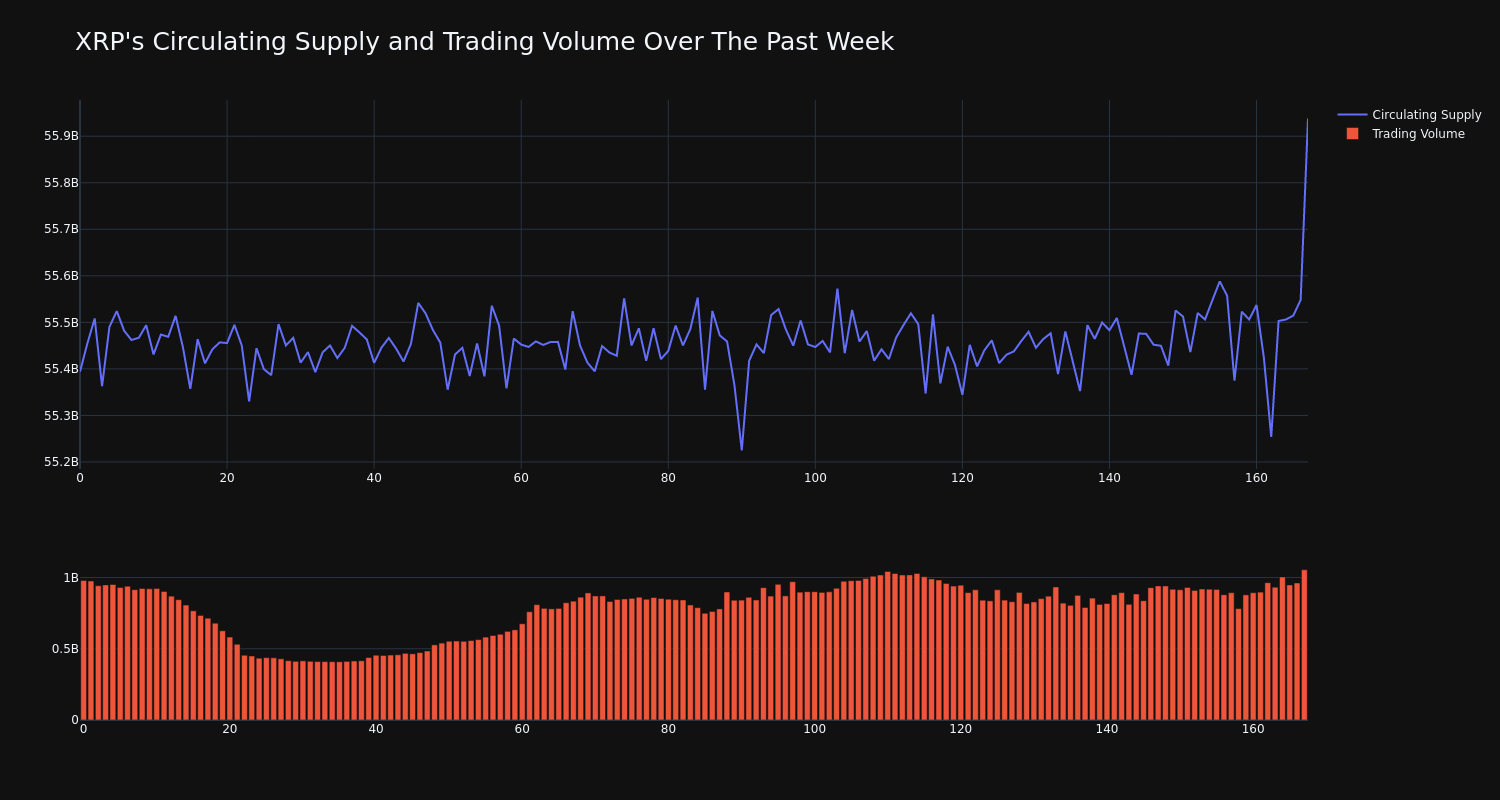1500x800 pixels.
Task: Click the 55.4B y-axis label
Action: 61,369
